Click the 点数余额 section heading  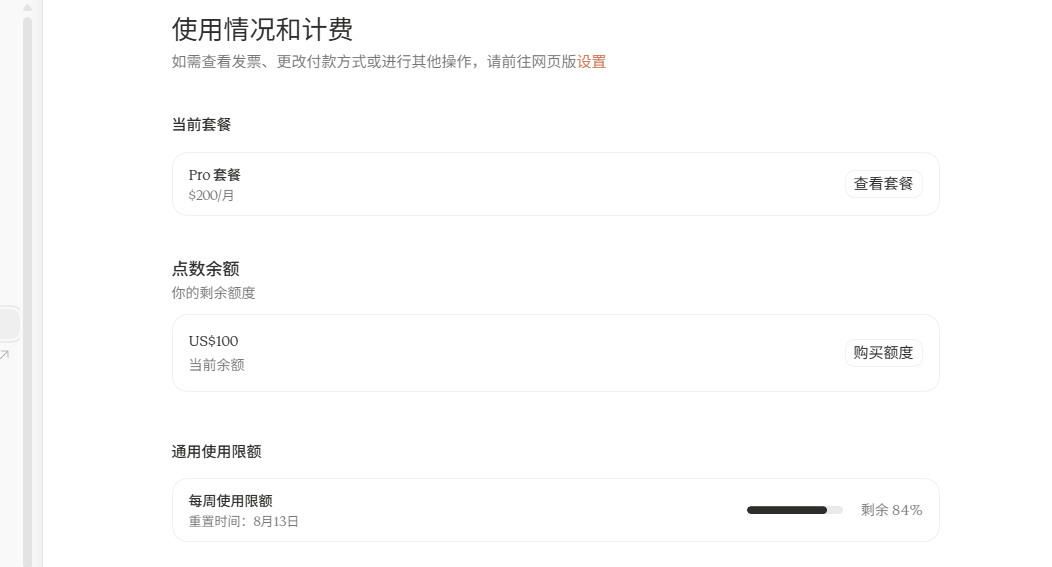click(x=205, y=268)
